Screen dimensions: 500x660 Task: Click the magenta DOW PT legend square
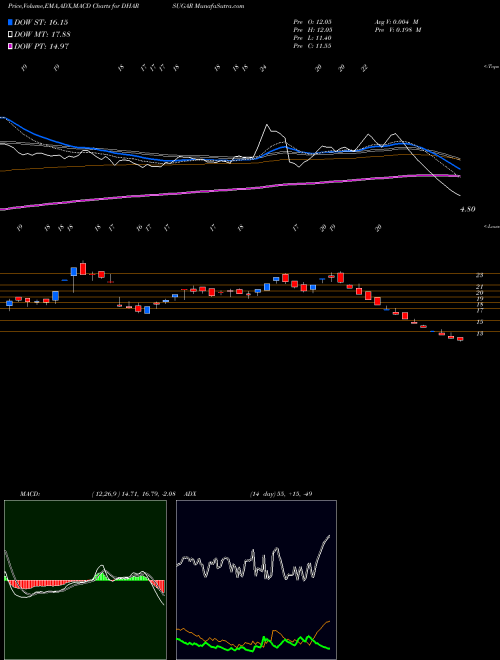click(x=10, y=46)
